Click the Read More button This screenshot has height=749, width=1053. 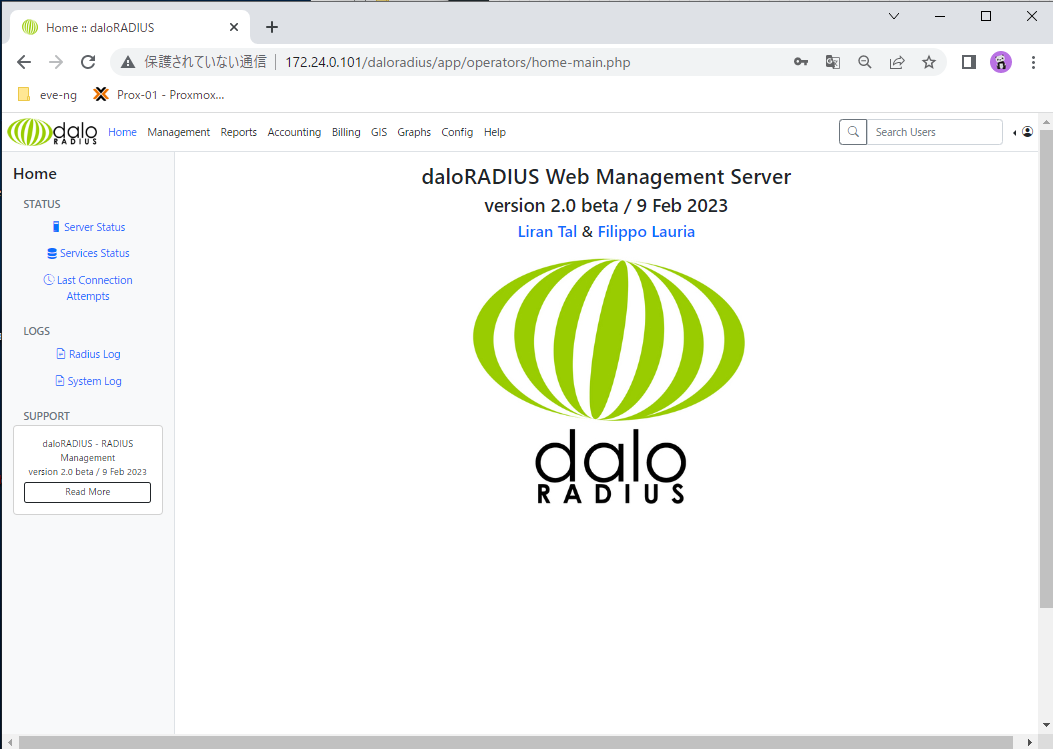87,492
